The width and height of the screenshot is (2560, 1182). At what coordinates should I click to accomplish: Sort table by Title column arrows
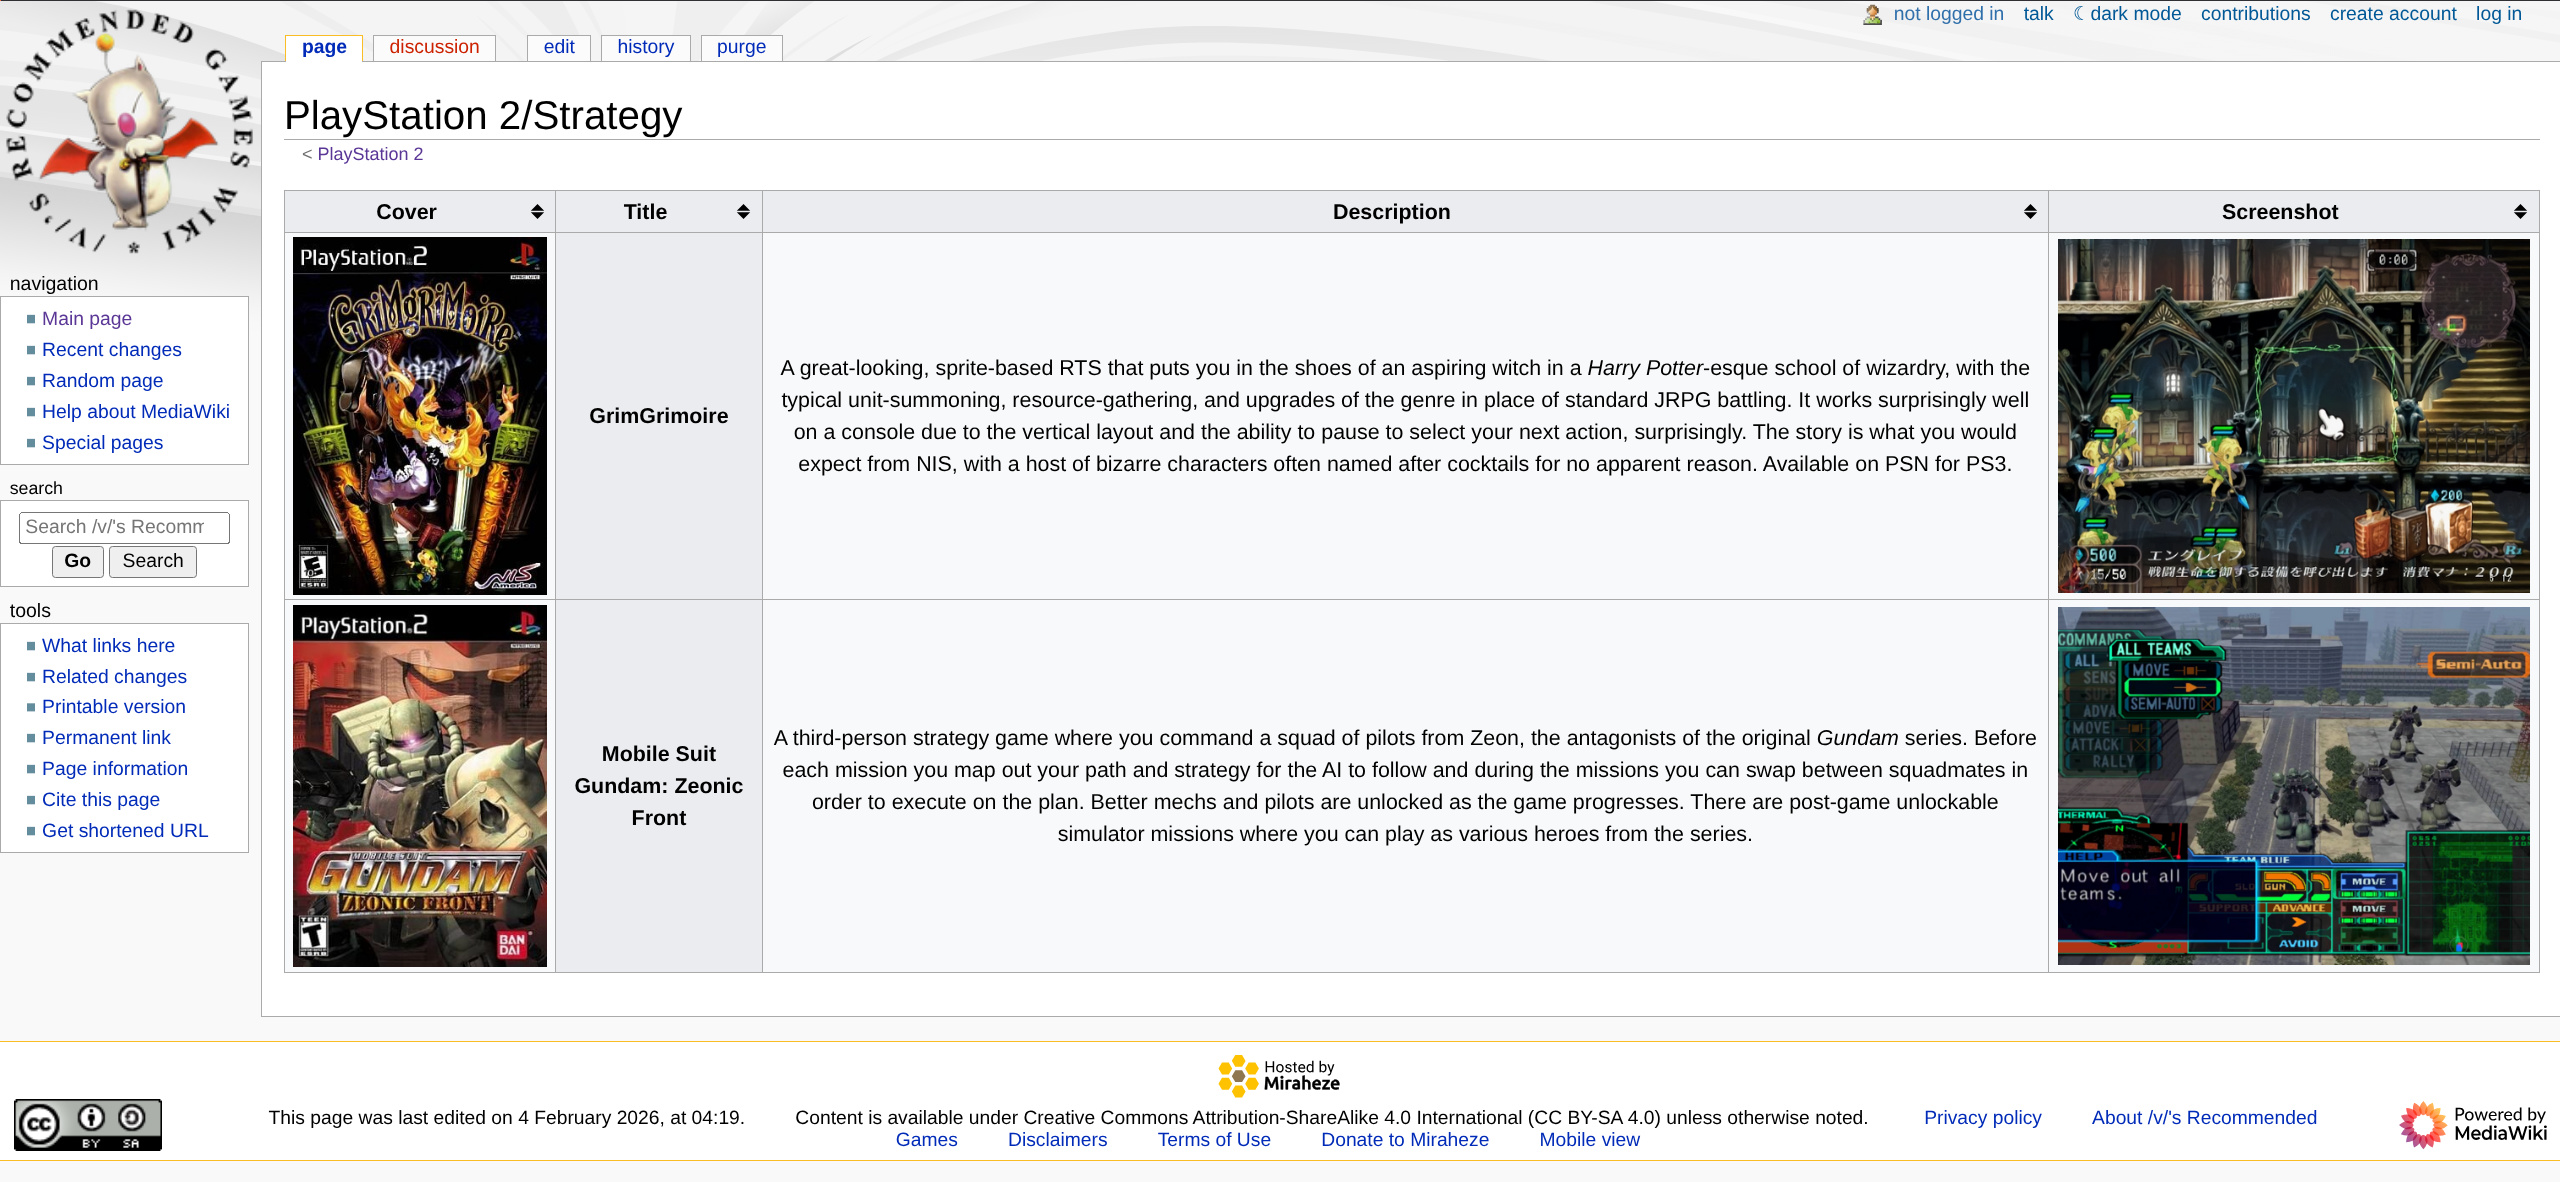click(743, 212)
